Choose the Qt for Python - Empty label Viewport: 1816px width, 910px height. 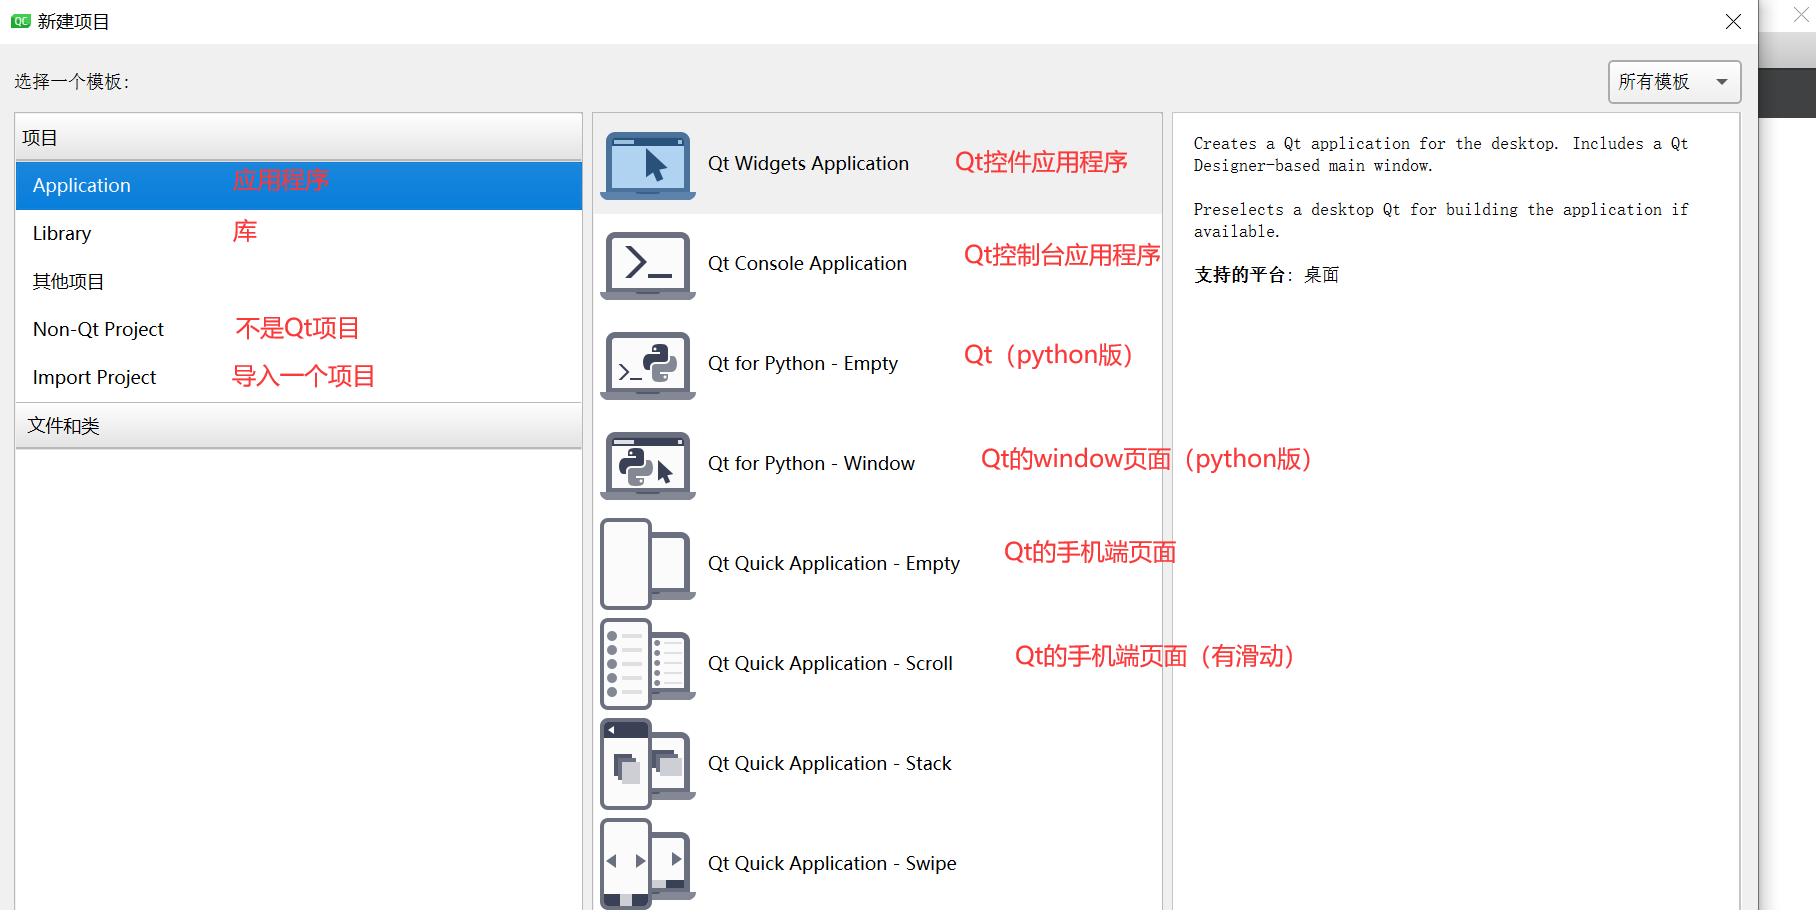pyautogui.click(x=803, y=364)
